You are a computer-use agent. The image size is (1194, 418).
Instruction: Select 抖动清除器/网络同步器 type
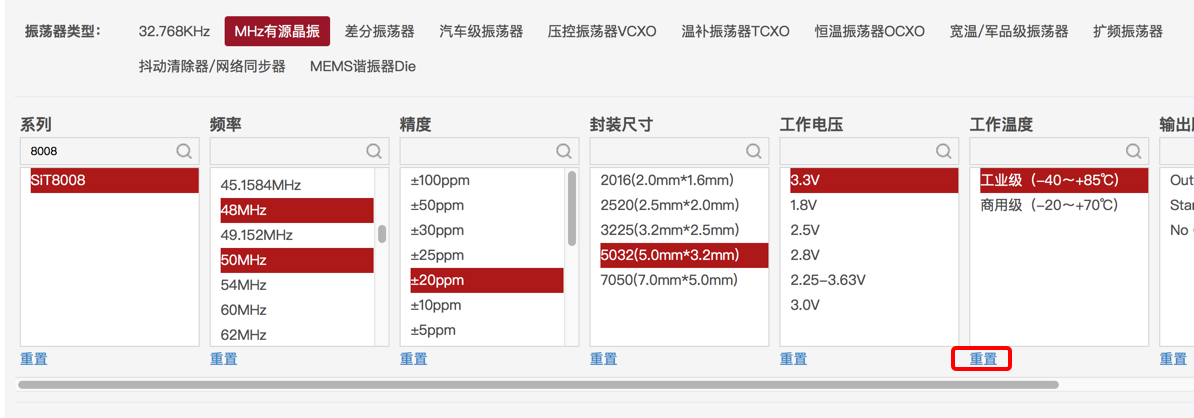click(x=212, y=66)
